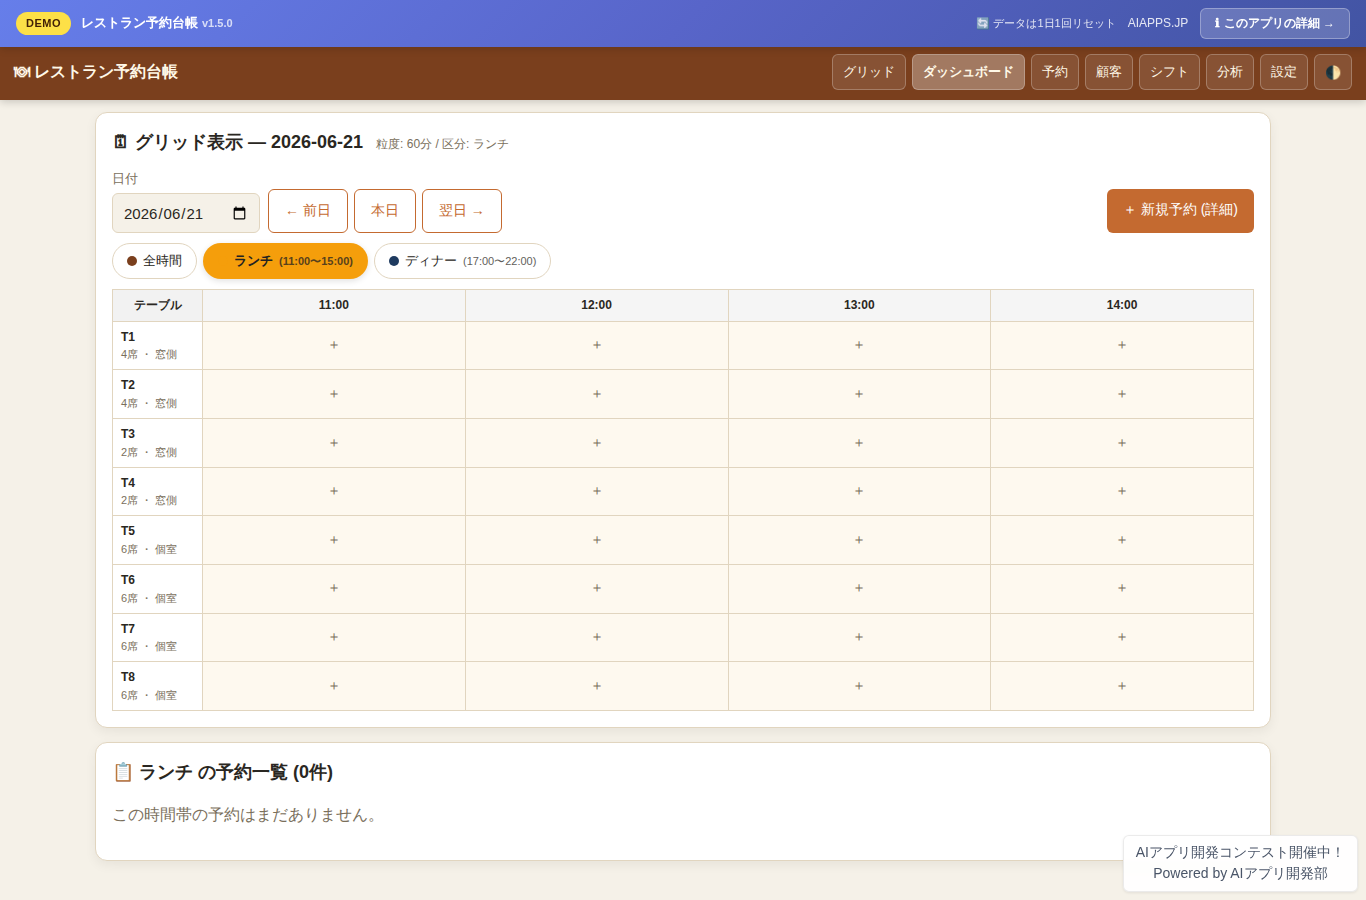Screen dimensions: 1366x900
Task: Add reservation for T5 at 12:00
Action: point(597,540)
